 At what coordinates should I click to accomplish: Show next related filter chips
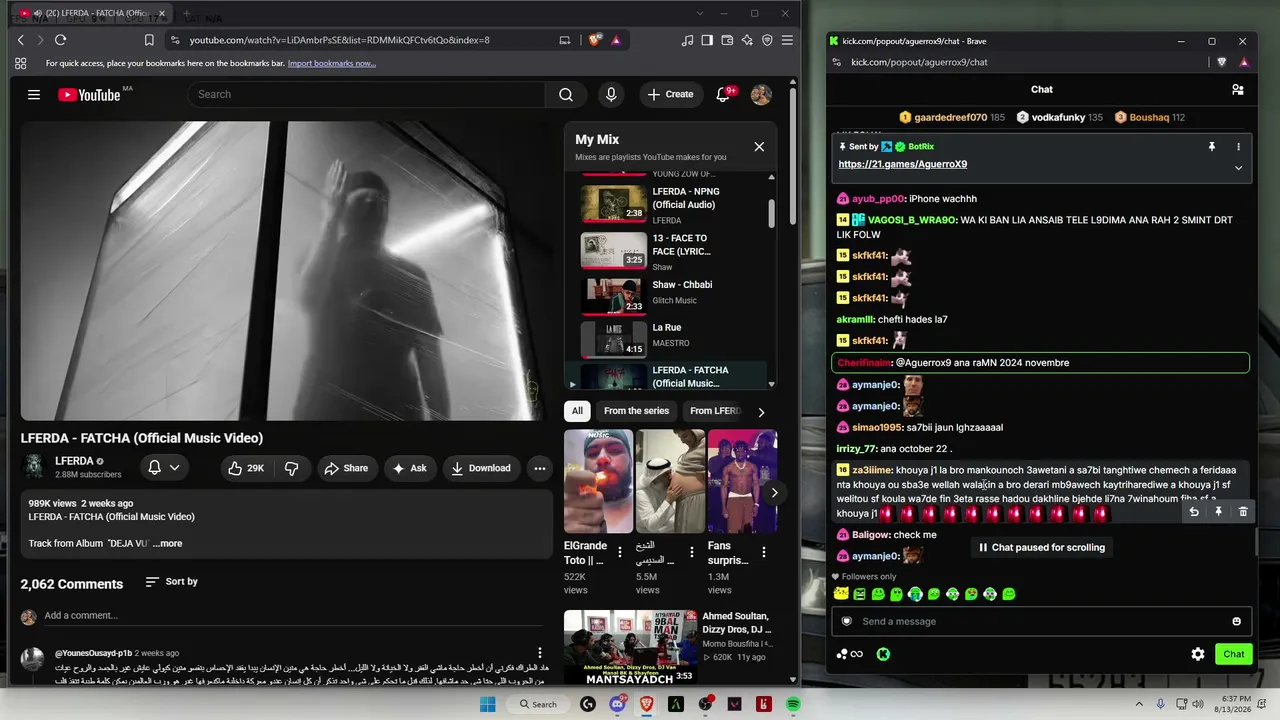tap(761, 412)
